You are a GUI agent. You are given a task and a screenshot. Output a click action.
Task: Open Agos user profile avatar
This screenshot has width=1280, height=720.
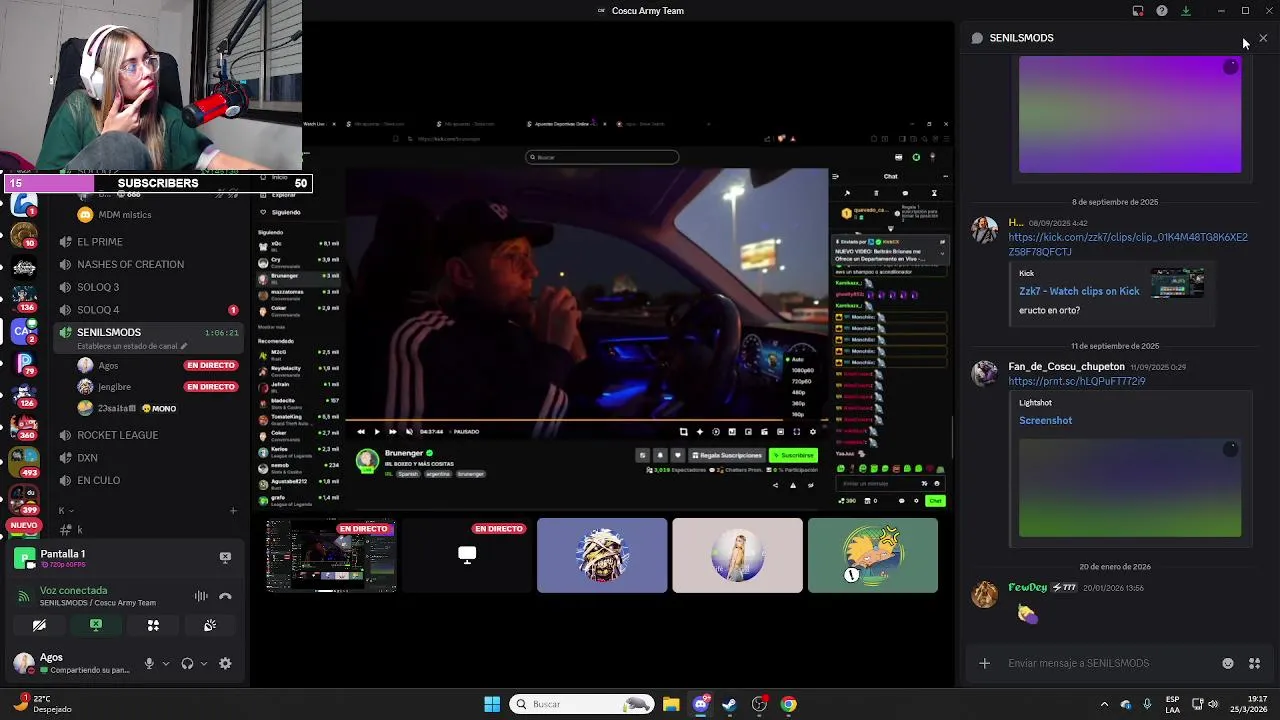click(23, 662)
